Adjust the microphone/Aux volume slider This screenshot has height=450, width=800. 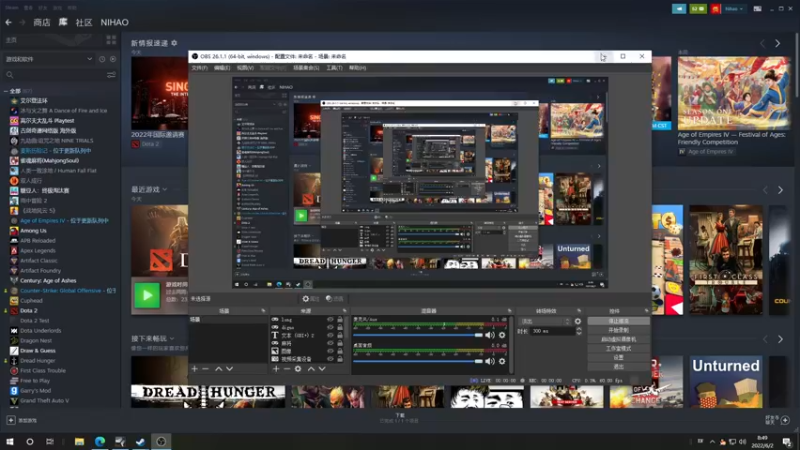coord(418,335)
